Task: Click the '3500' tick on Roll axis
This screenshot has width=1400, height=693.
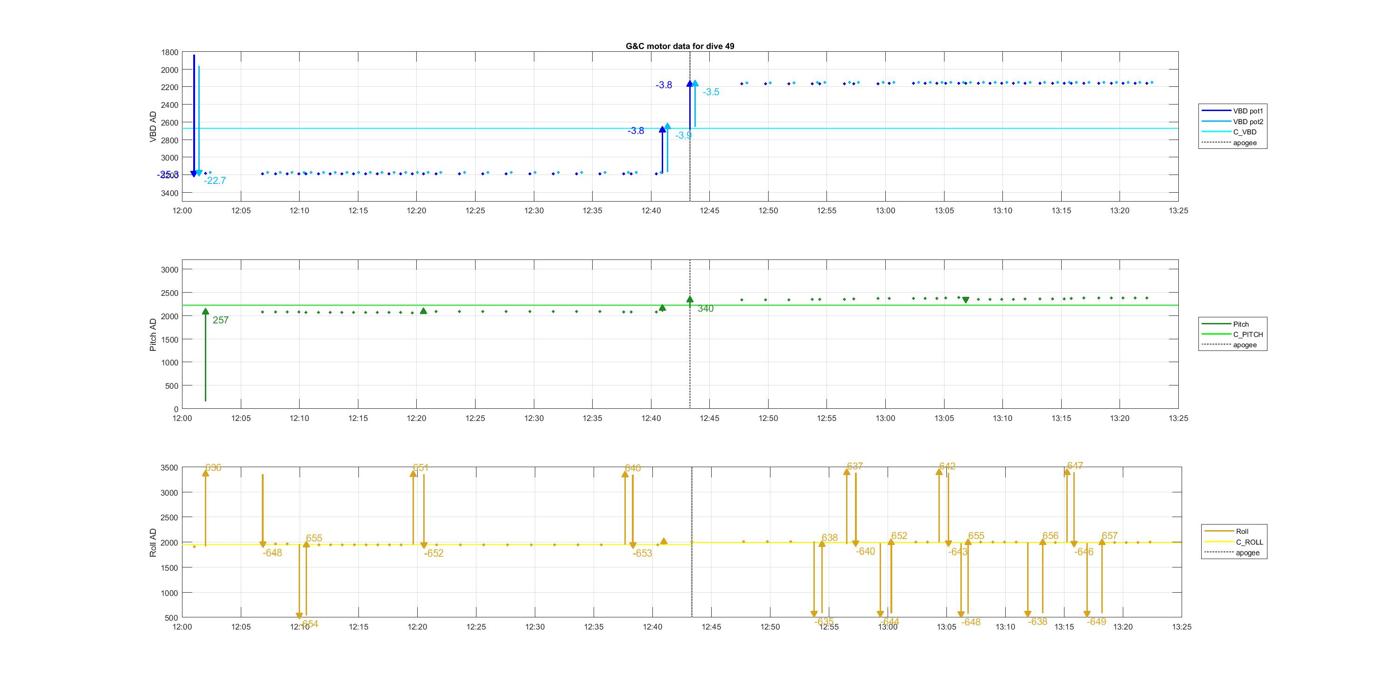Action: (170, 468)
